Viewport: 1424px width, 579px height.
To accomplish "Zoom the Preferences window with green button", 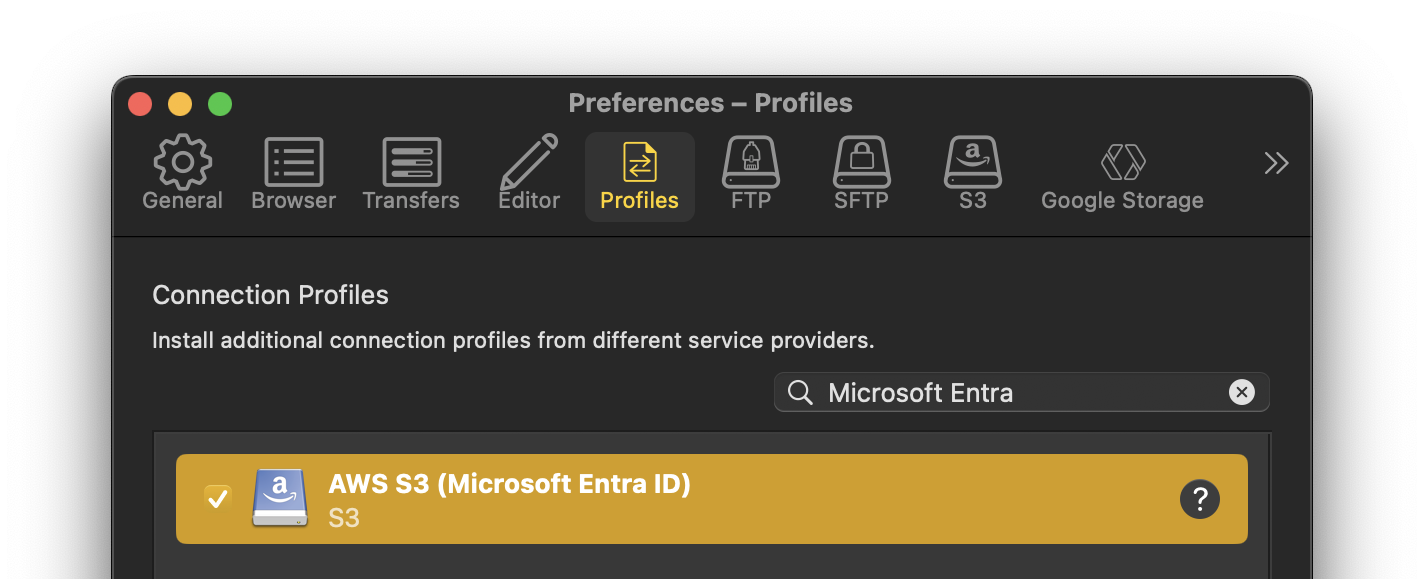I will click(x=220, y=104).
